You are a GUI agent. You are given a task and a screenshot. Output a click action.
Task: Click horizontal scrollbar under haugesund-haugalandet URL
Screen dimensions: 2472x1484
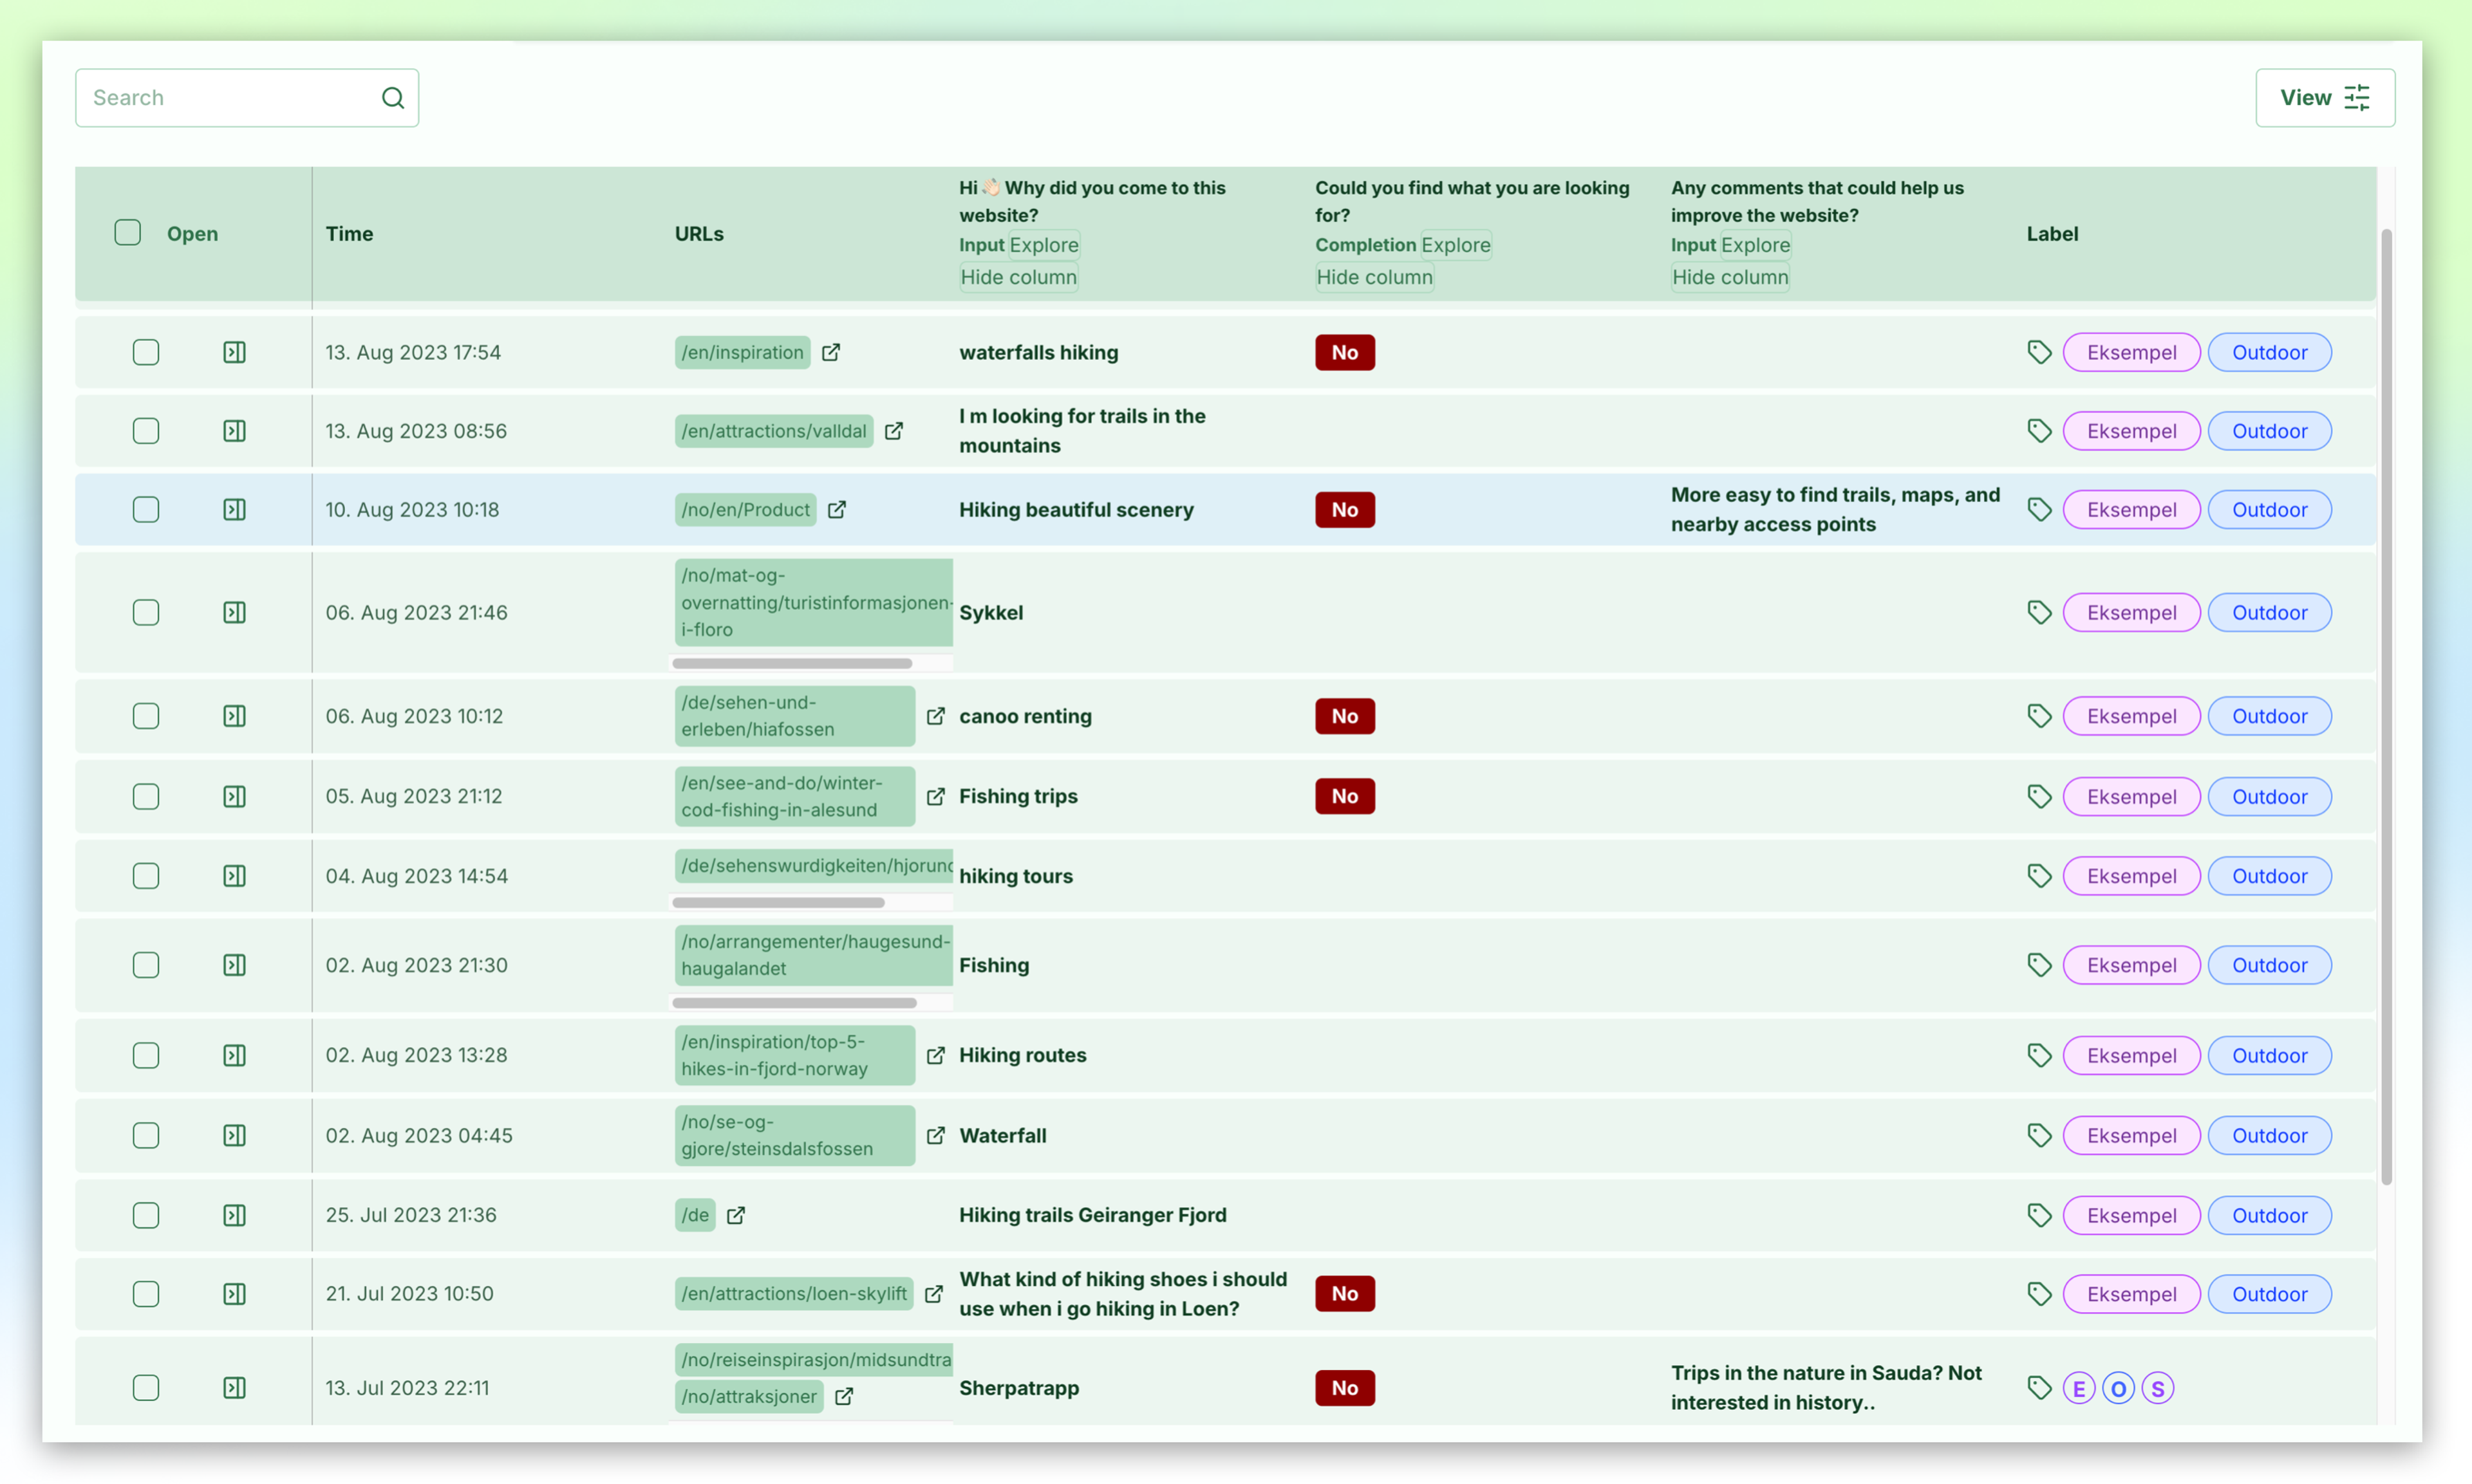click(x=794, y=1003)
